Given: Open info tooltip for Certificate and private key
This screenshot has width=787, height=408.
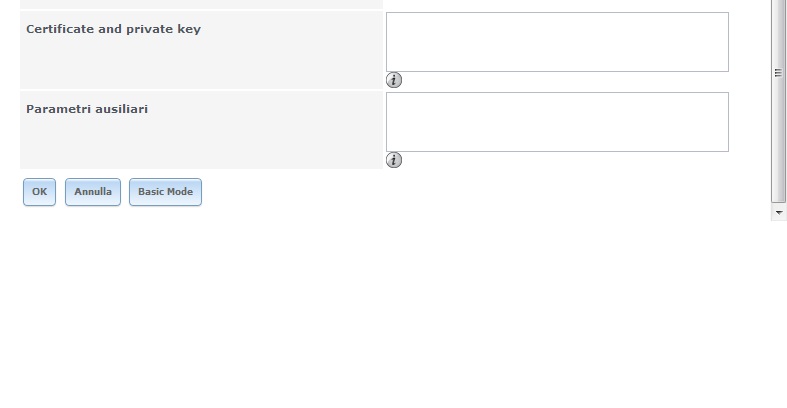Looking at the screenshot, I should click(x=394, y=80).
